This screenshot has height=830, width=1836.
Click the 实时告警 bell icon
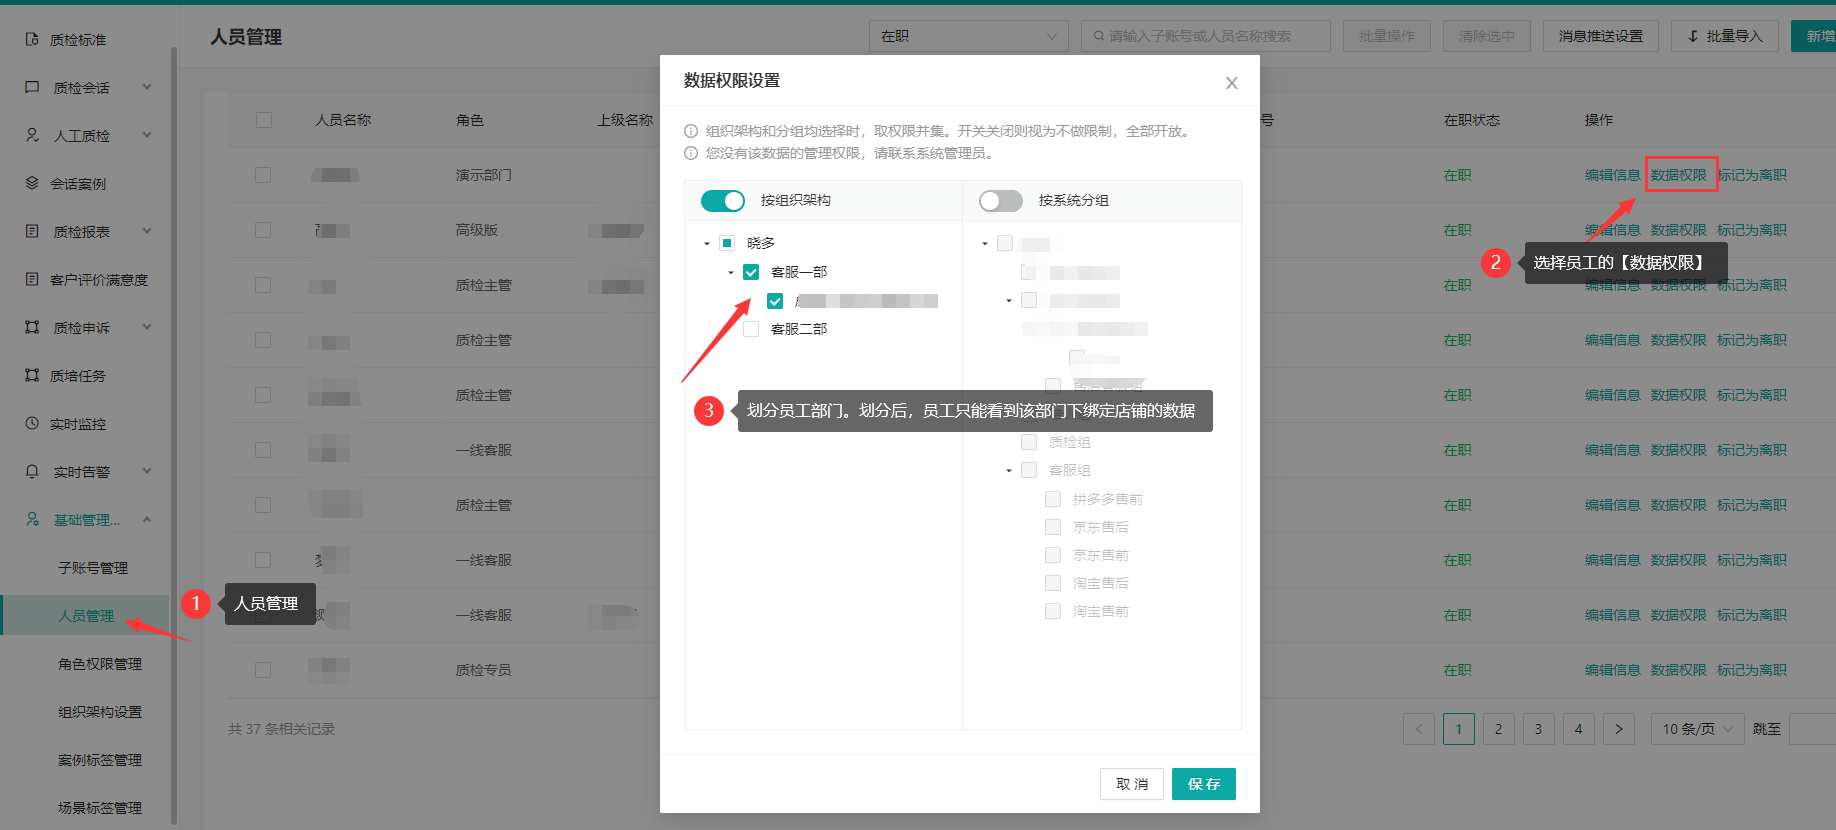[x=32, y=471]
